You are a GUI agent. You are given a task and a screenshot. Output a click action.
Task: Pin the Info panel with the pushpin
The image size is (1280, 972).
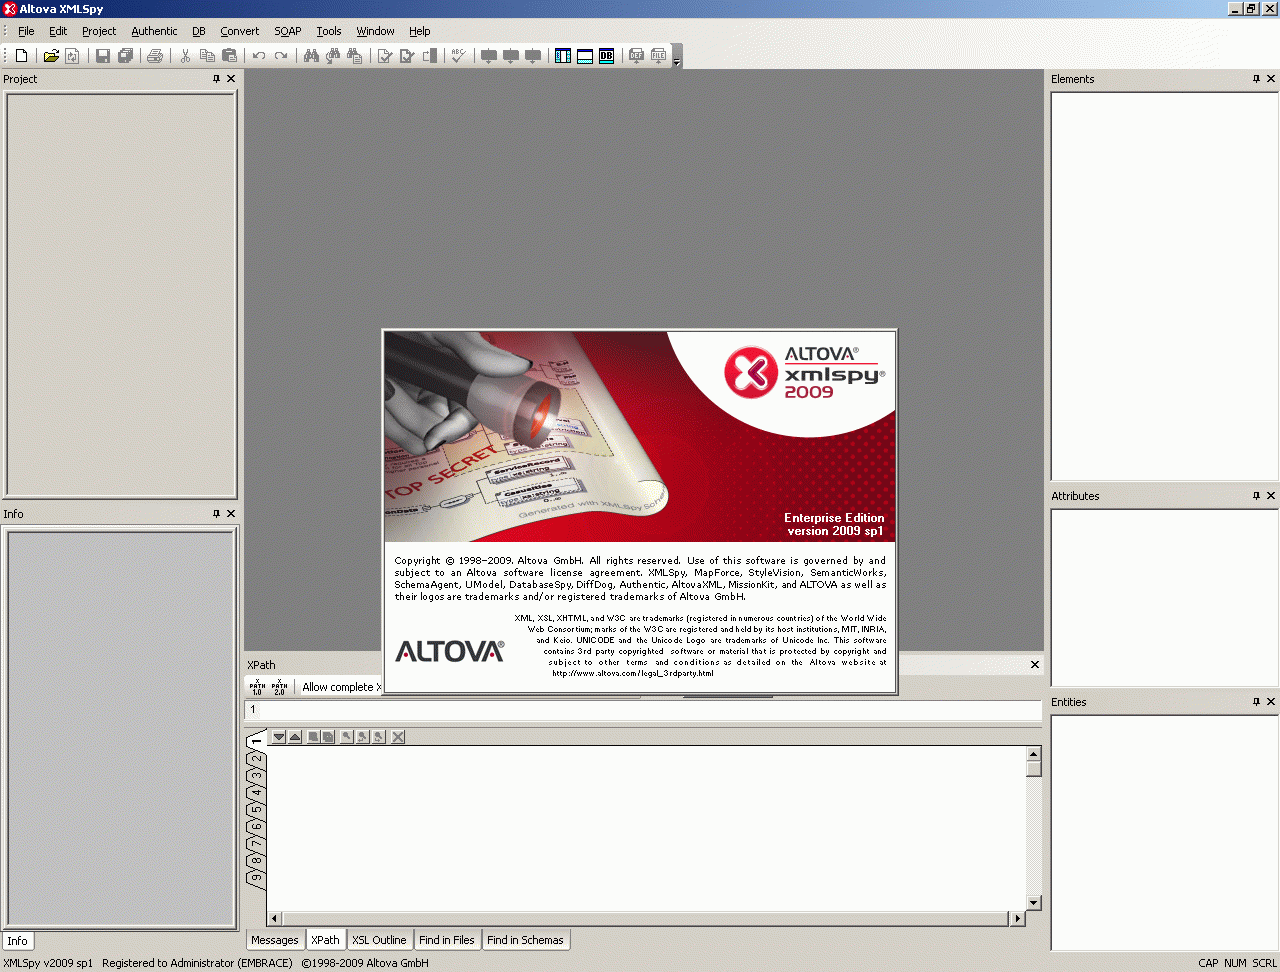coord(216,514)
